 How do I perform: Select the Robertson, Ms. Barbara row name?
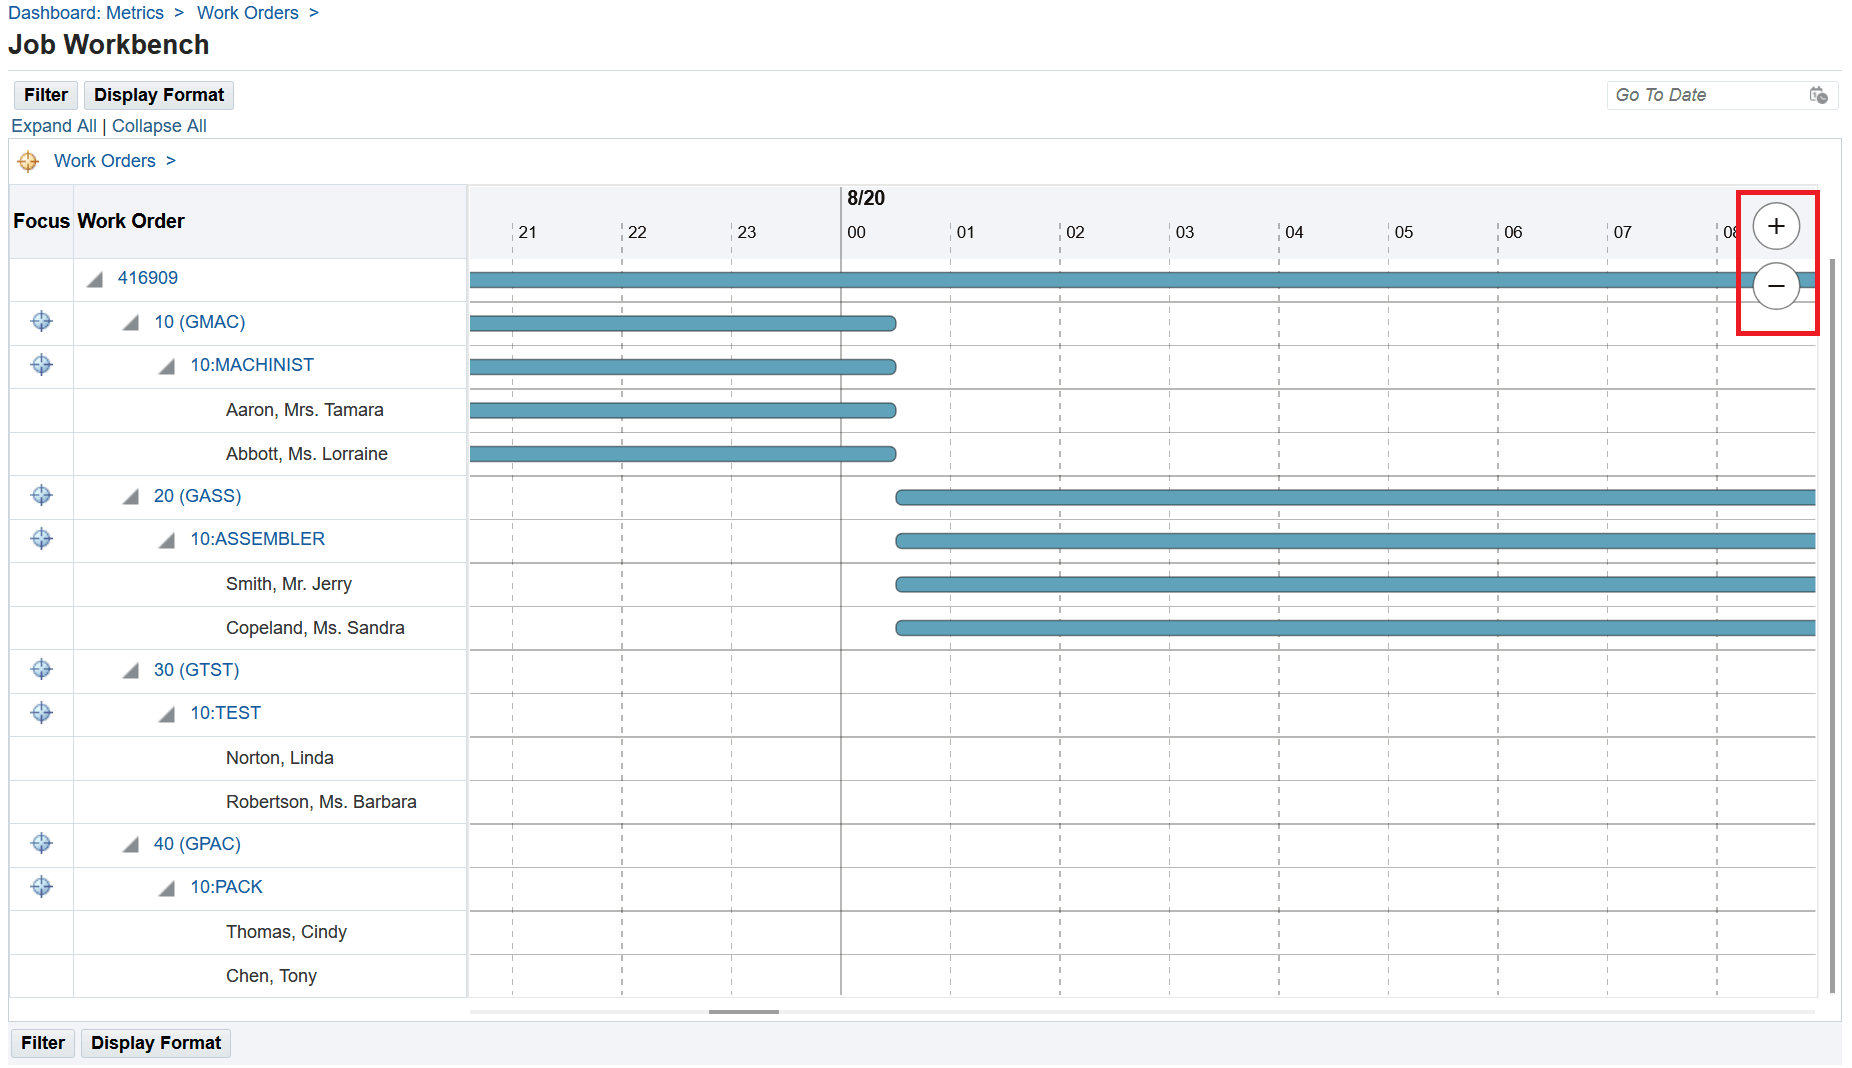(x=321, y=802)
